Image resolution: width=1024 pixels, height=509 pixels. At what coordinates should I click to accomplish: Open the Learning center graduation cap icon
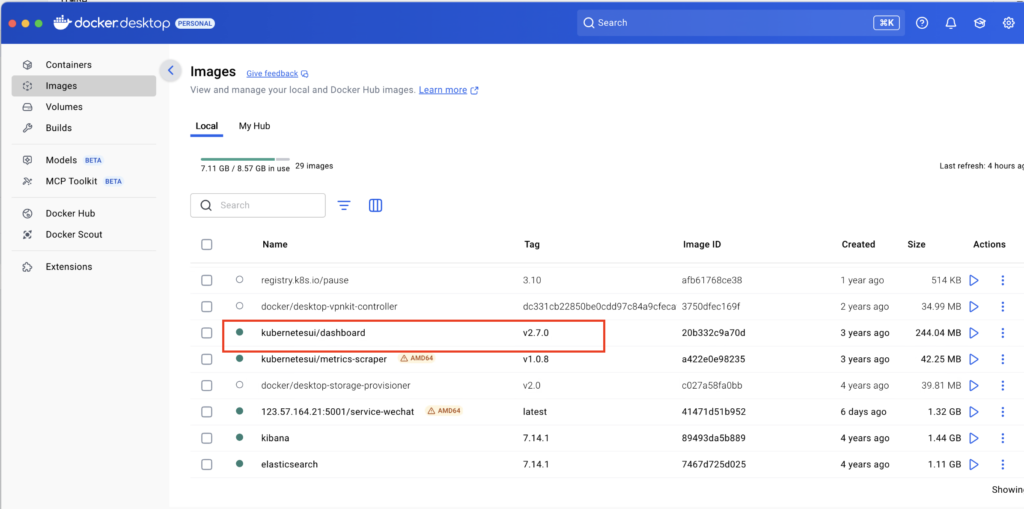pos(980,23)
